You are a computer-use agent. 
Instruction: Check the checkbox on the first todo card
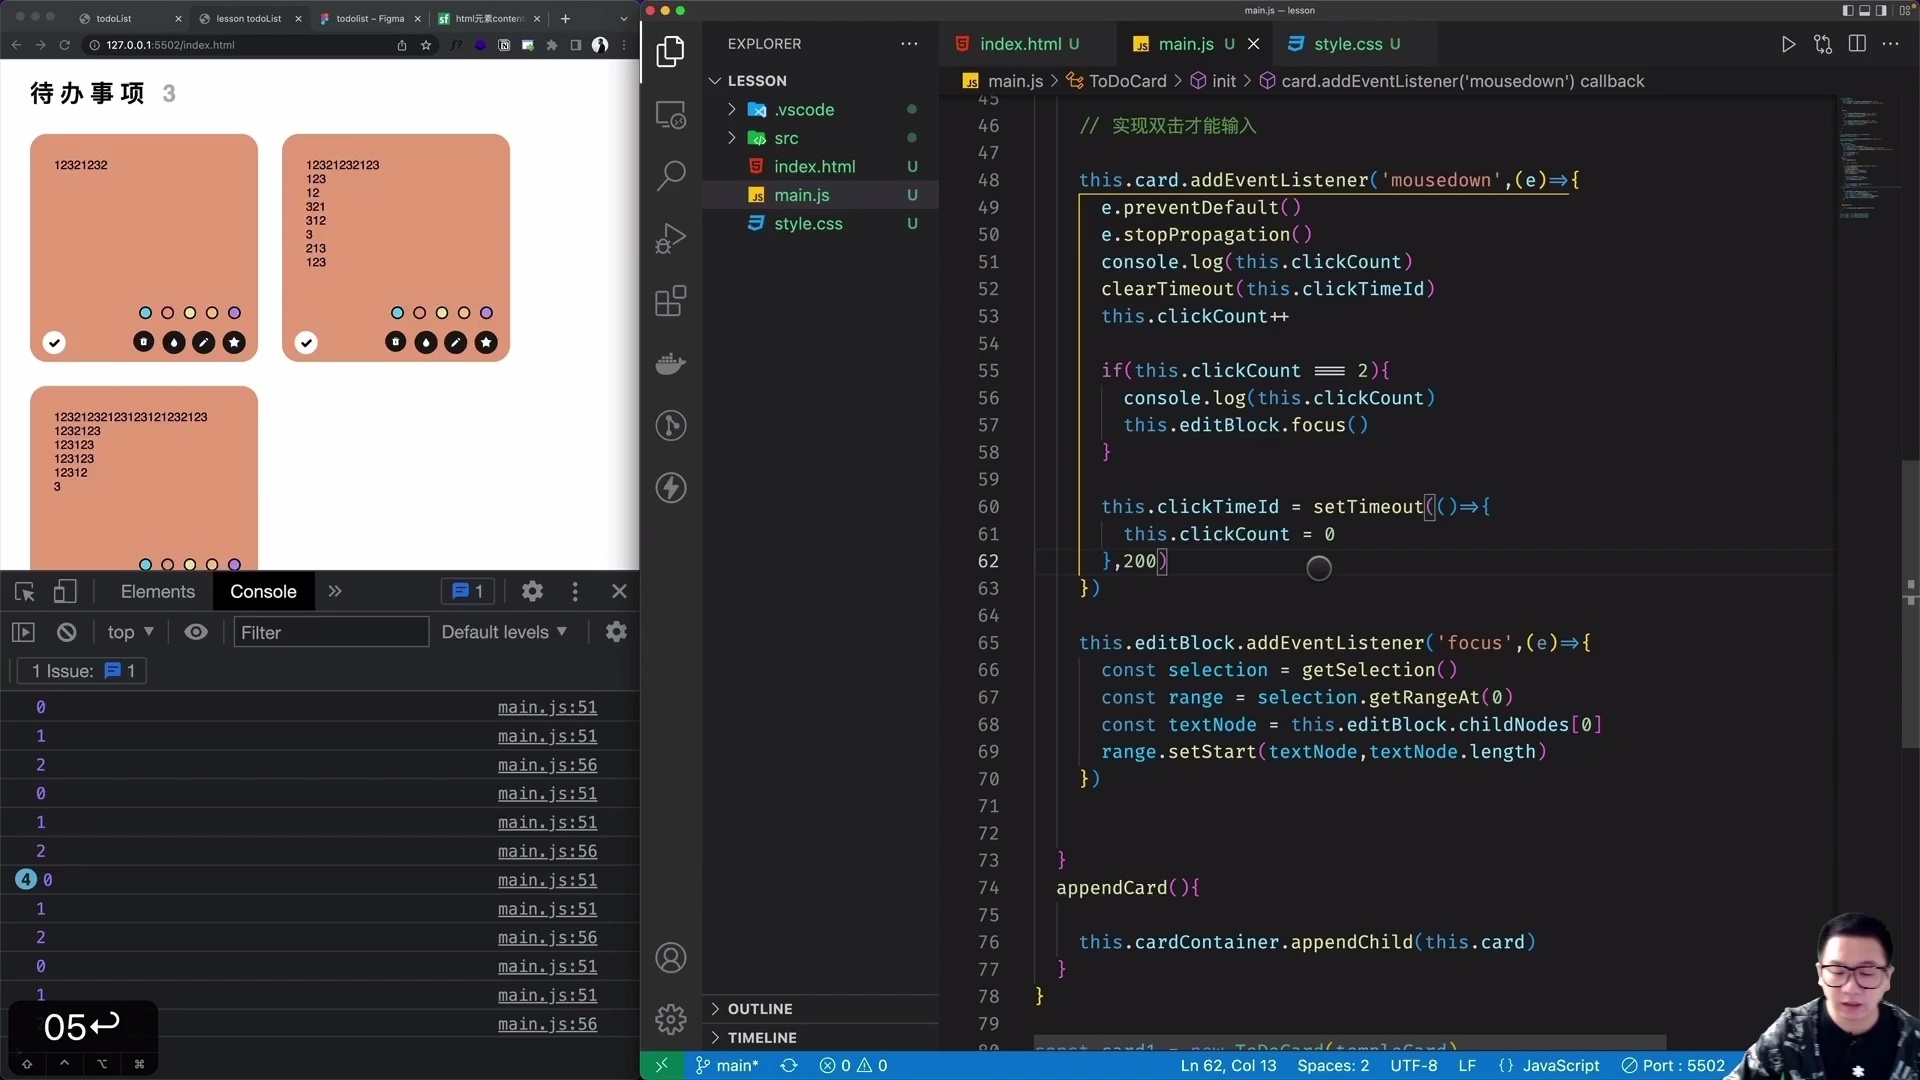tap(54, 342)
